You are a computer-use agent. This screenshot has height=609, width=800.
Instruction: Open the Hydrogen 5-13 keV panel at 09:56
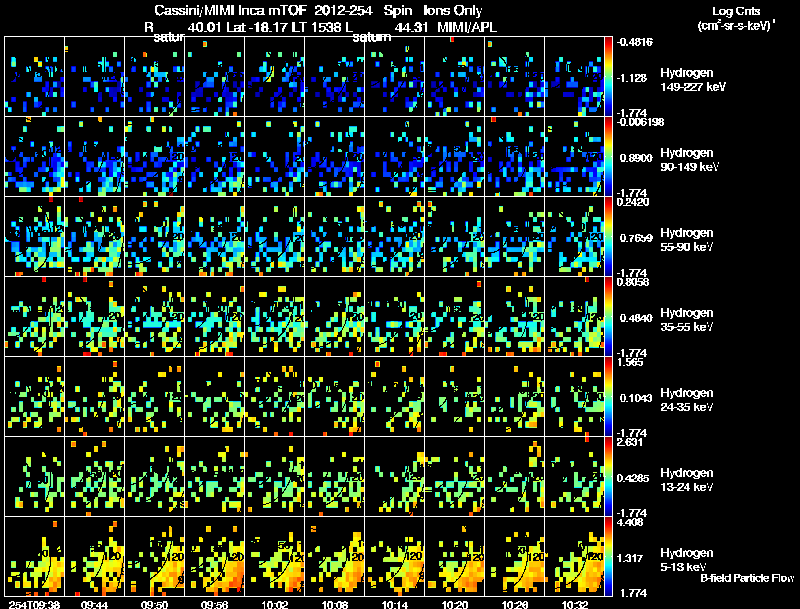(x=214, y=556)
